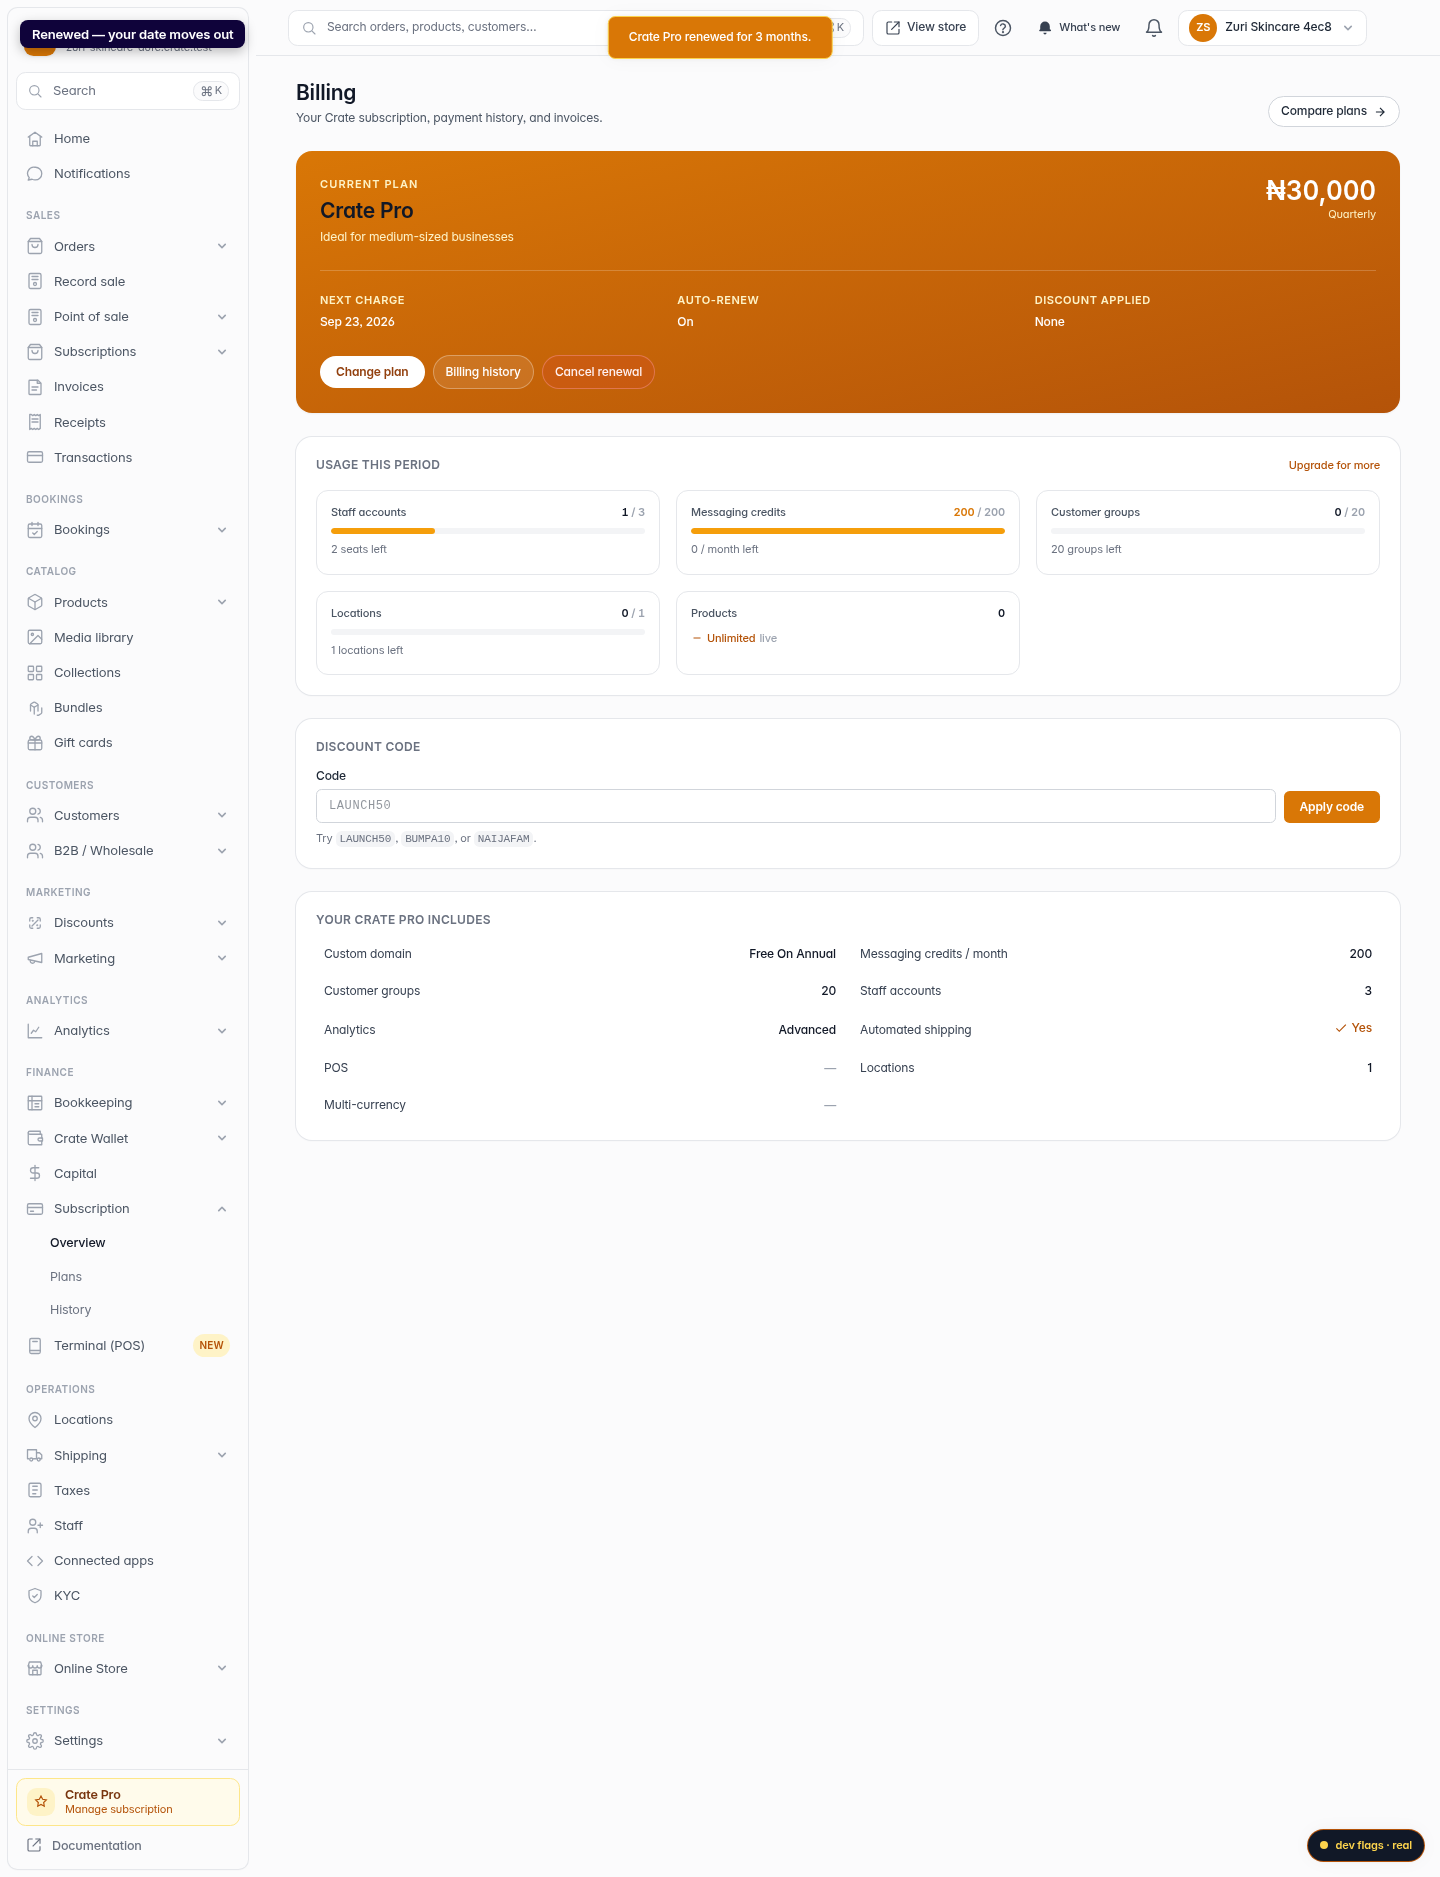
Task: Click the NAIJAFAM suggested code
Action: coord(504,839)
